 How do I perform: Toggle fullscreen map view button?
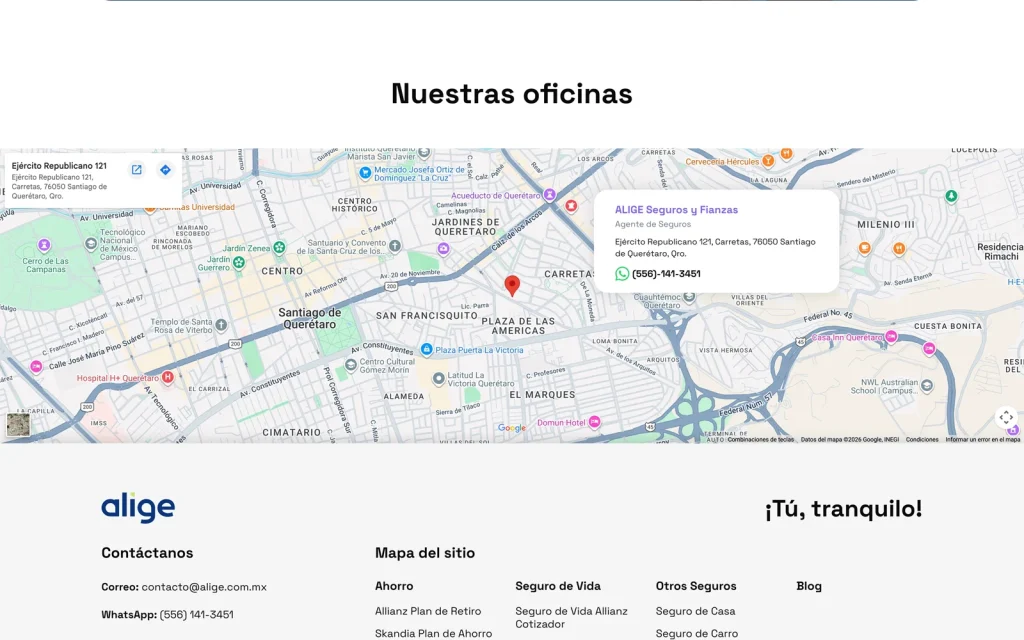tap(1006, 417)
